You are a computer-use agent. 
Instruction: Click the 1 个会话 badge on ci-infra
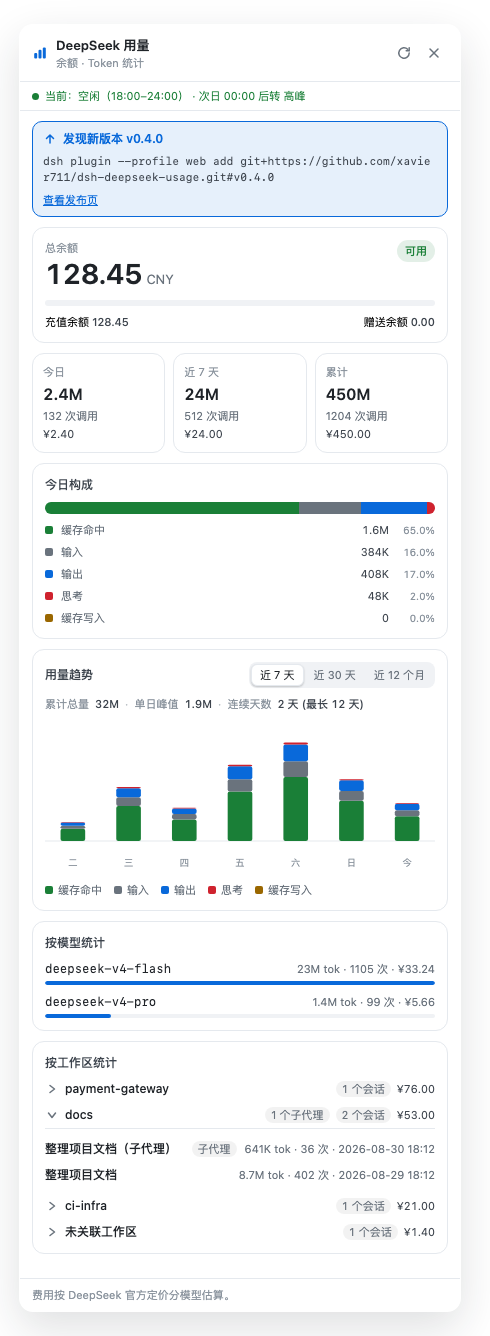click(x=364, y=1206)
